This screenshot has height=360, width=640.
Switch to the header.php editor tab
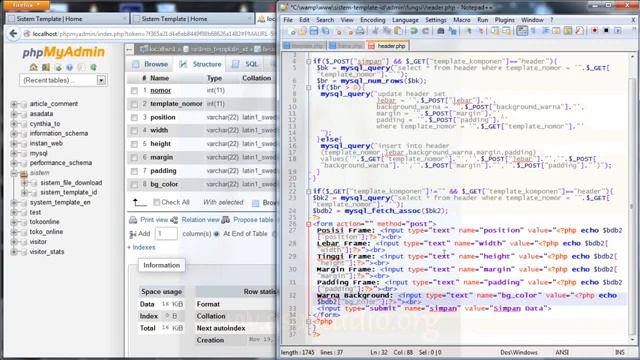(x=387, y=46)
